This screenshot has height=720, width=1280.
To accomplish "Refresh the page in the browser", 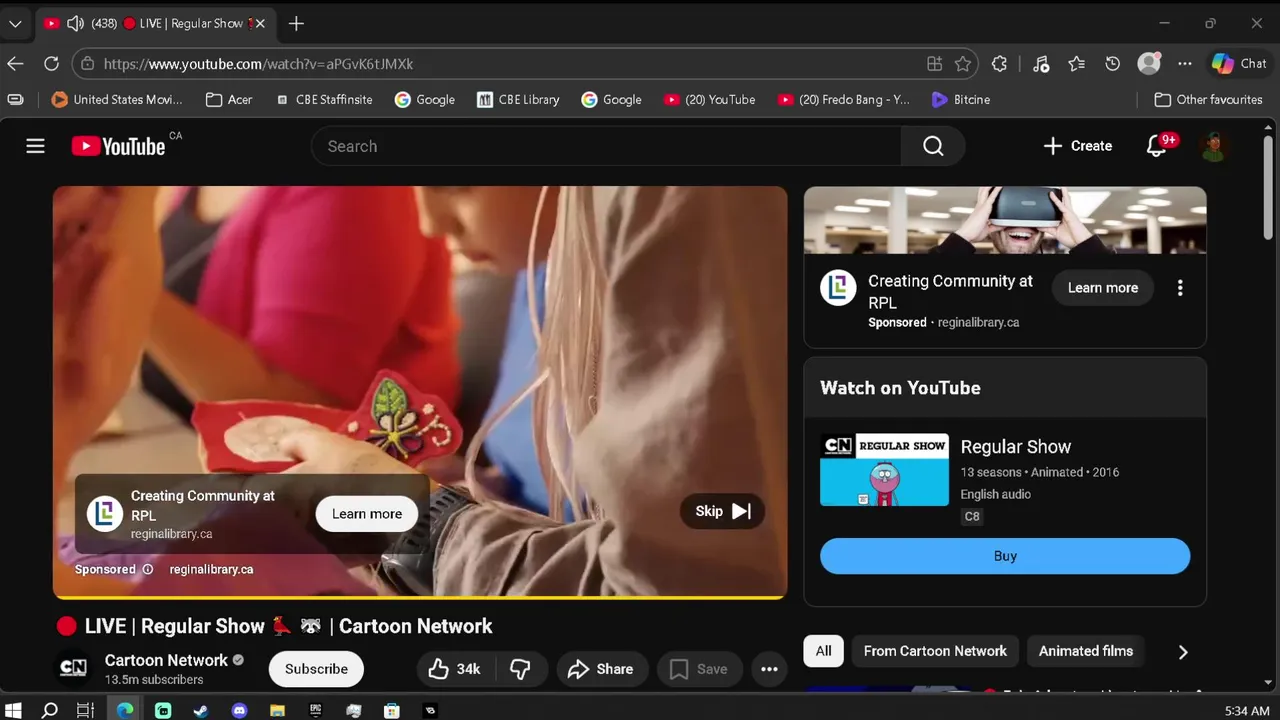I will pos(51,63).
